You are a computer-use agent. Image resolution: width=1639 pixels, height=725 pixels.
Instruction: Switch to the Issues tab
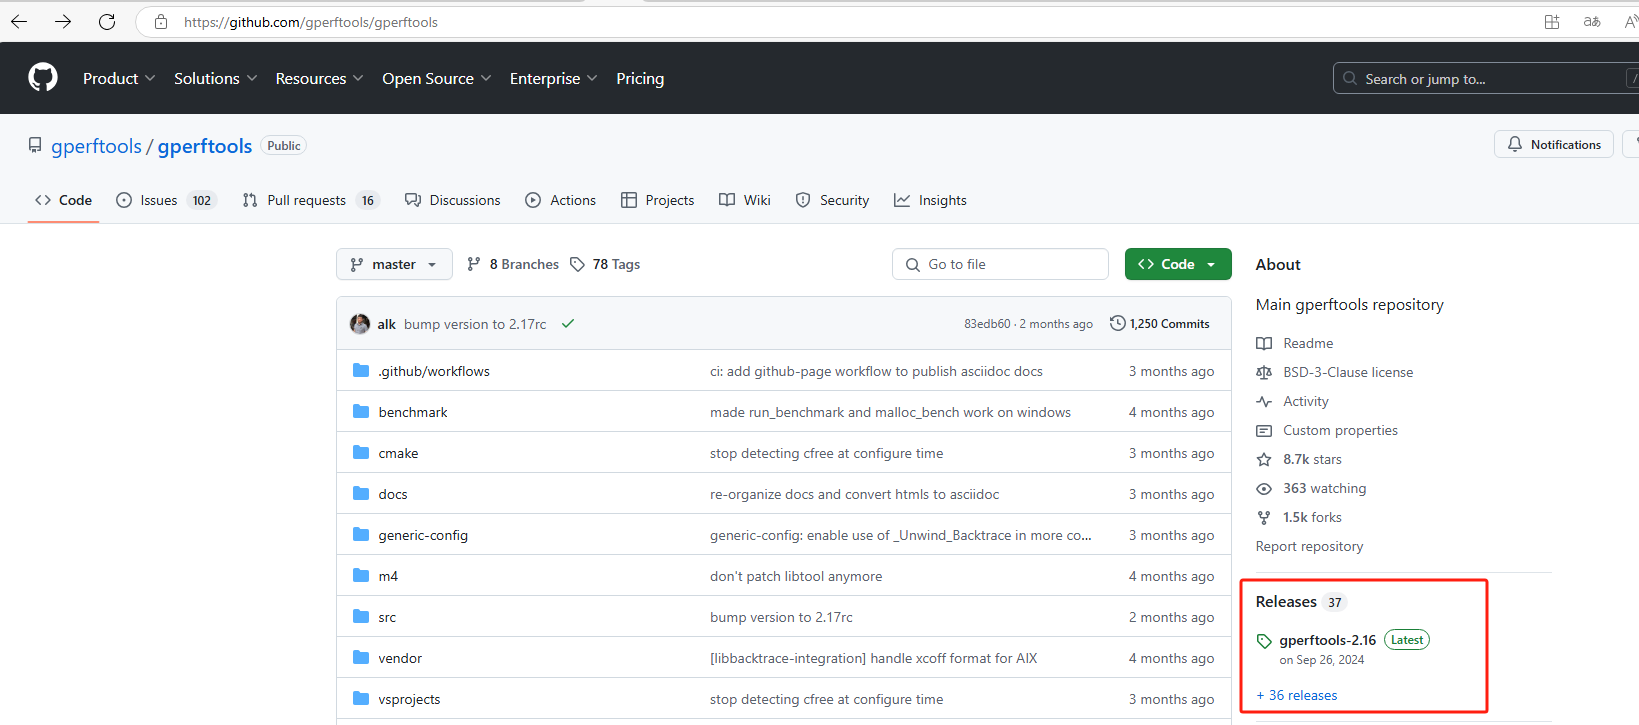(x=166, y=200)
